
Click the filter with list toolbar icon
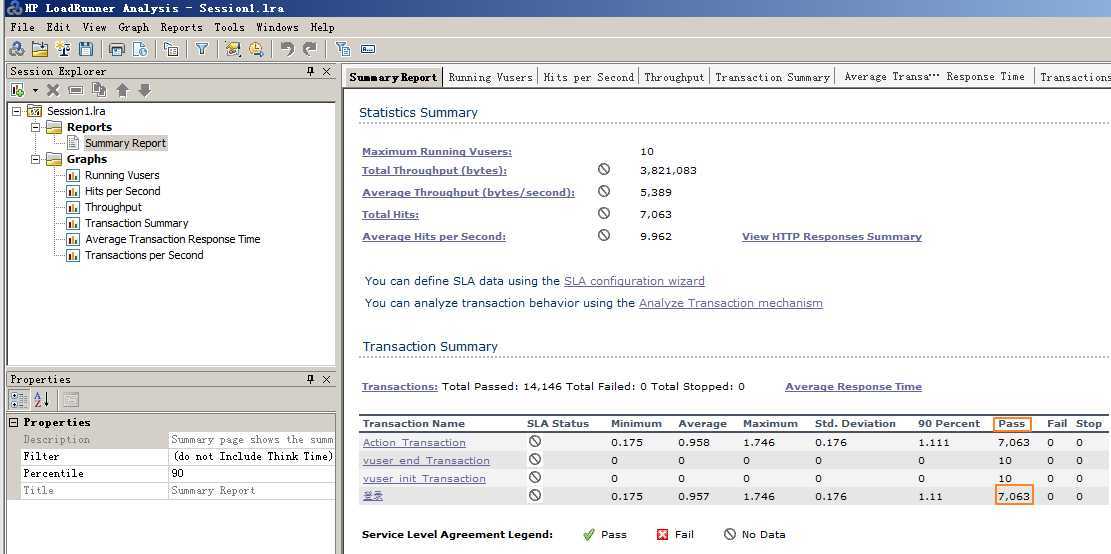344,49
